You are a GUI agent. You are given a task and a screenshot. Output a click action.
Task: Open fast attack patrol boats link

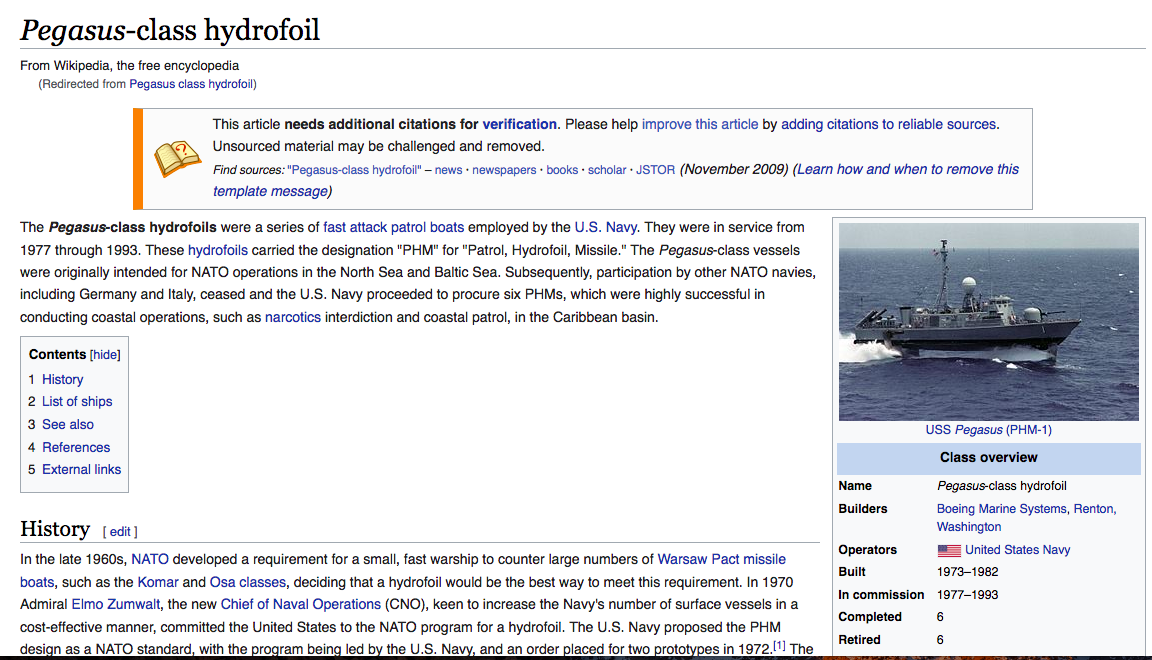[x=393, y=227]
